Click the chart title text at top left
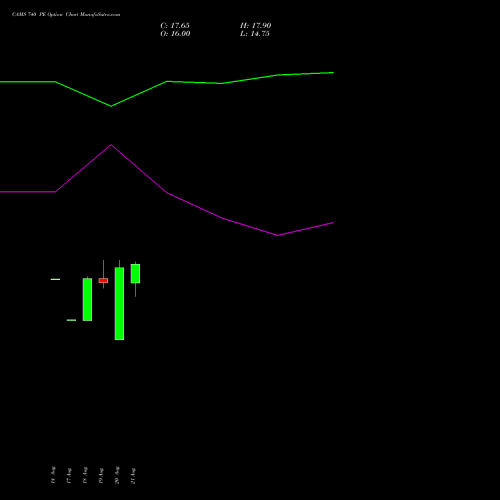 coord(66,14)
